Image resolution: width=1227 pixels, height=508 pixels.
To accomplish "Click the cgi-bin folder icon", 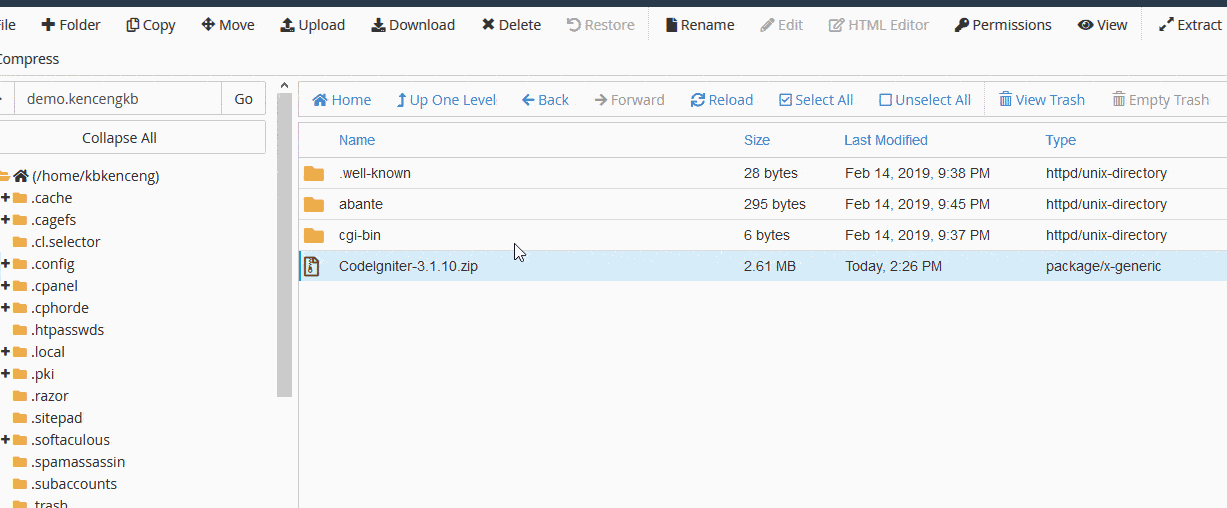I will 314,235.
